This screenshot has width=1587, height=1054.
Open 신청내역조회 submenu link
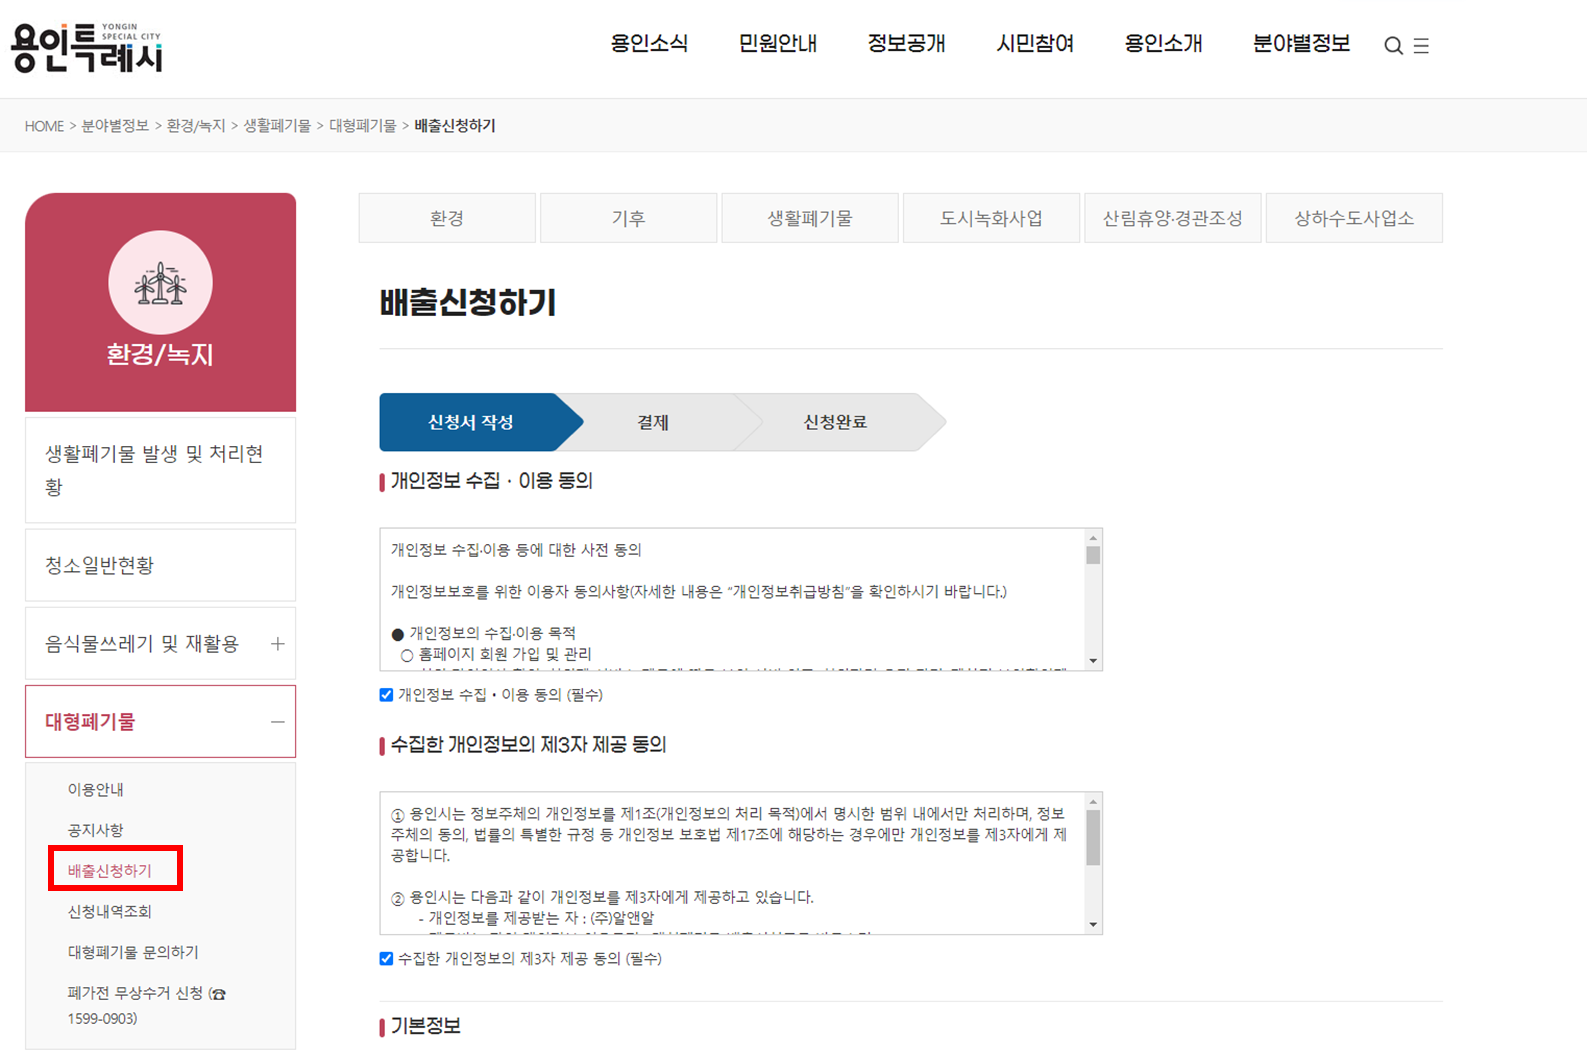click(x=110, y=912)
